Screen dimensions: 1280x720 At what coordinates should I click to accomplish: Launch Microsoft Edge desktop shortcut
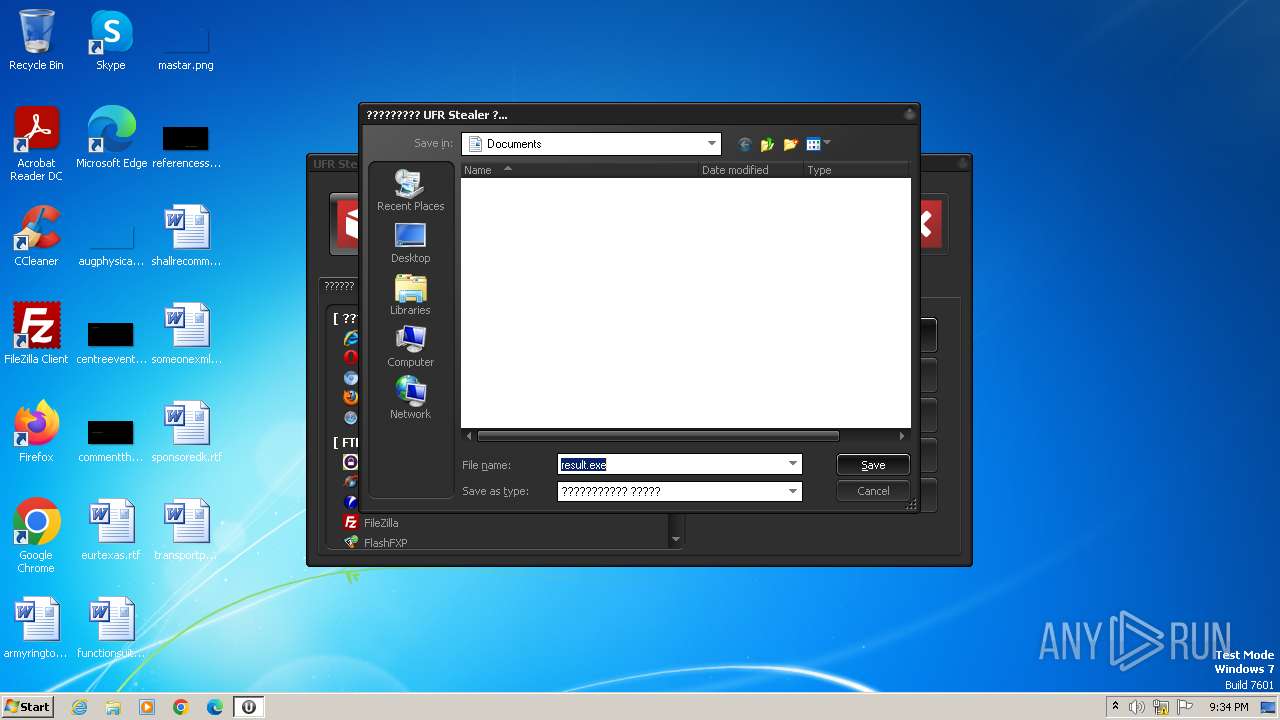click(111, 138)
